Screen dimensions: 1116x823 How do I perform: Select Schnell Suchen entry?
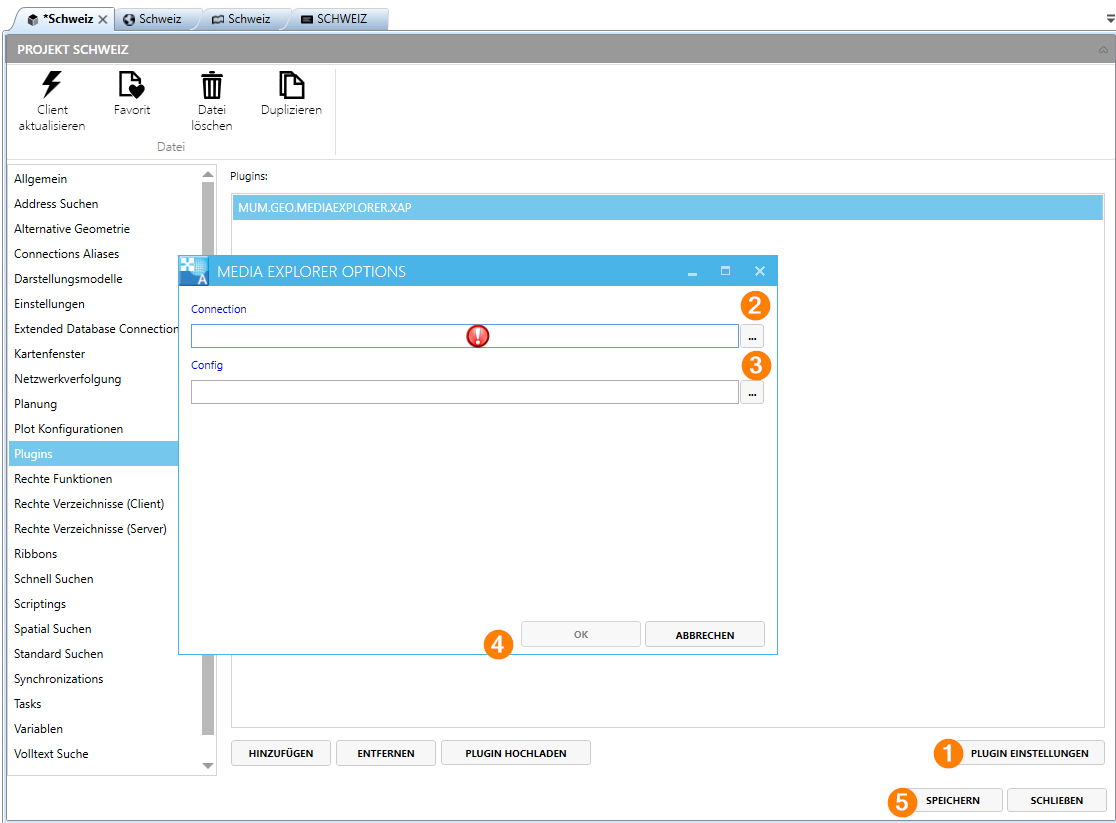(54, 579)
